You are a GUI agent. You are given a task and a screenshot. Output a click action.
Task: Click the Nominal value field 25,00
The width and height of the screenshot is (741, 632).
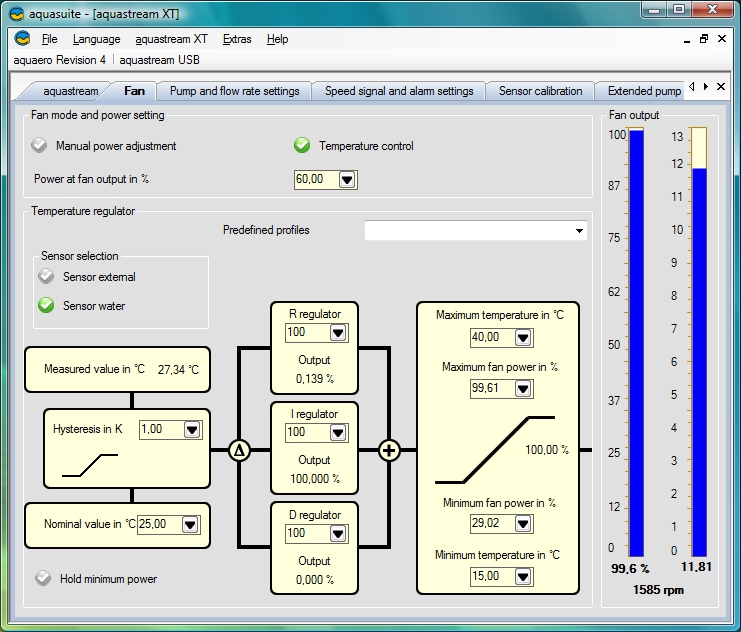160,525
